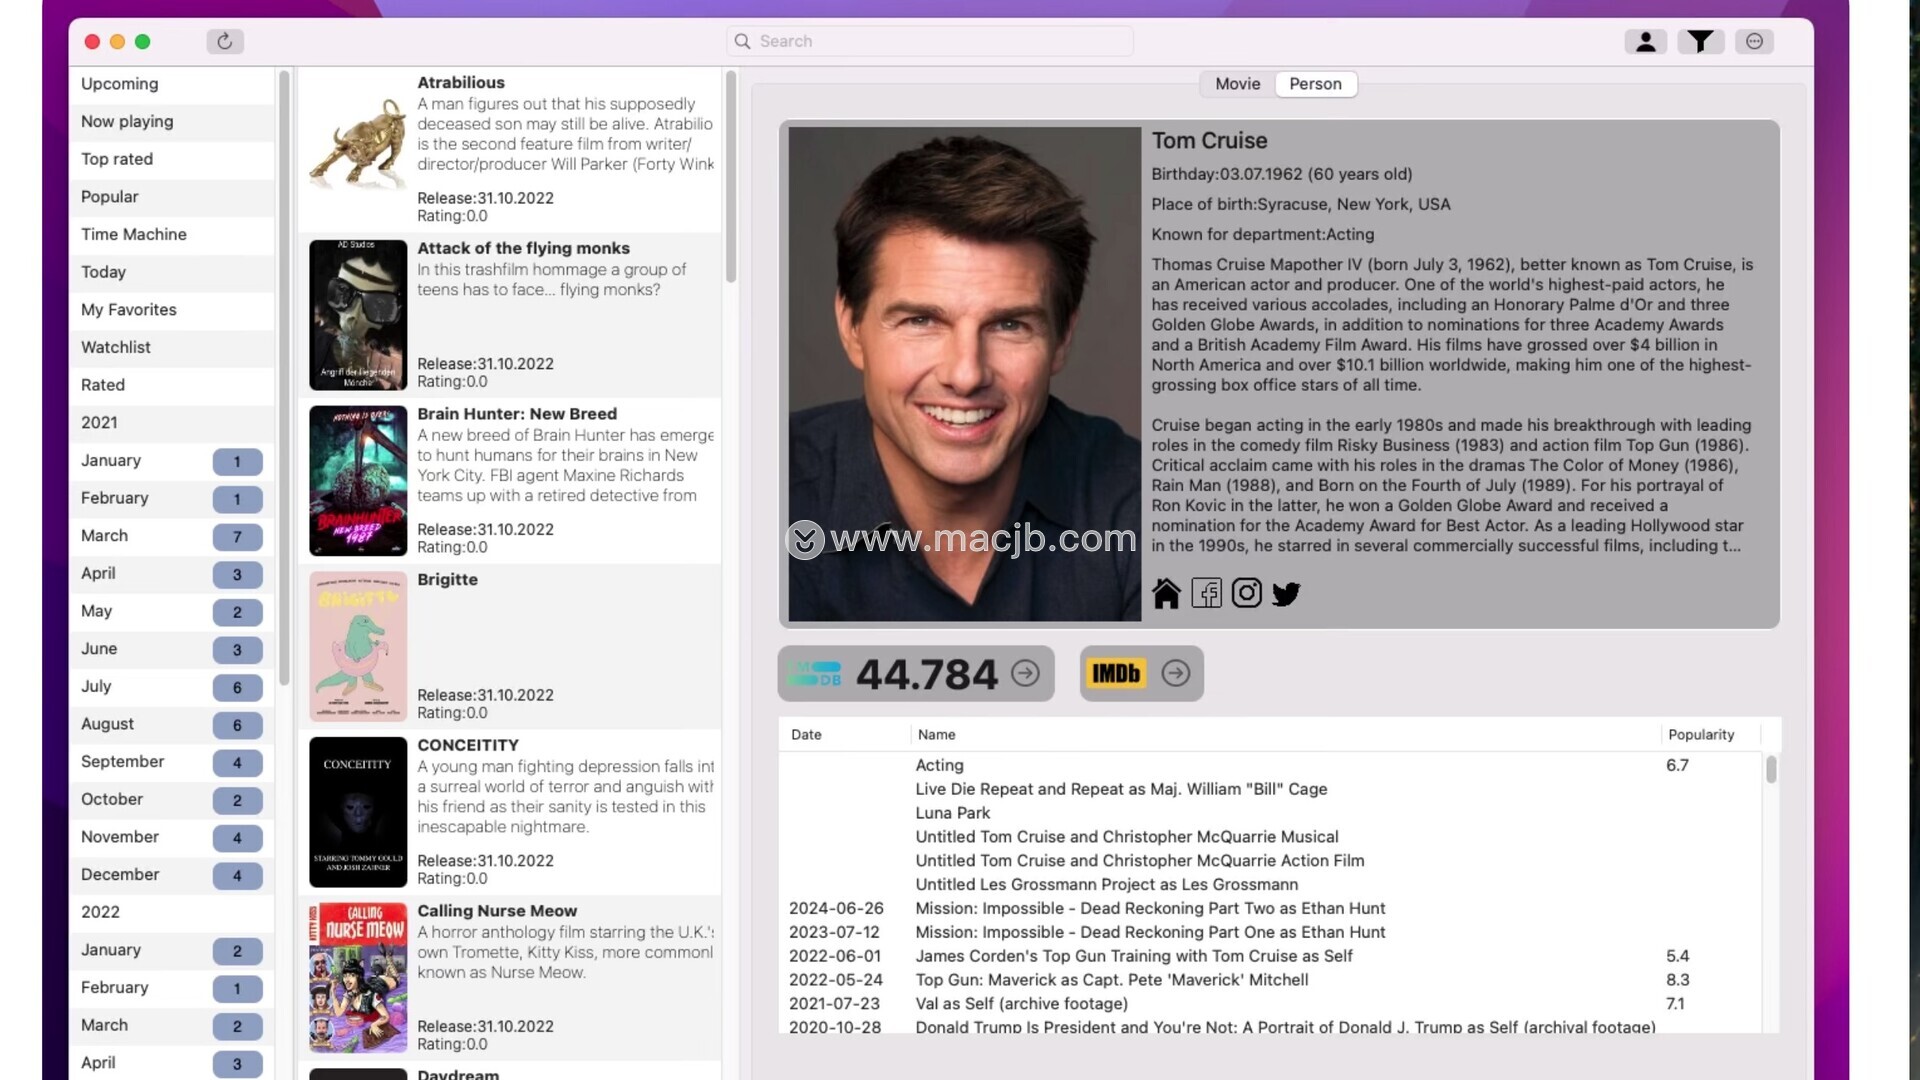The width and height of the screenshot is (1920, 1080).
Task: Click the movie list vertical scrollbar
Action: (731, 176)
